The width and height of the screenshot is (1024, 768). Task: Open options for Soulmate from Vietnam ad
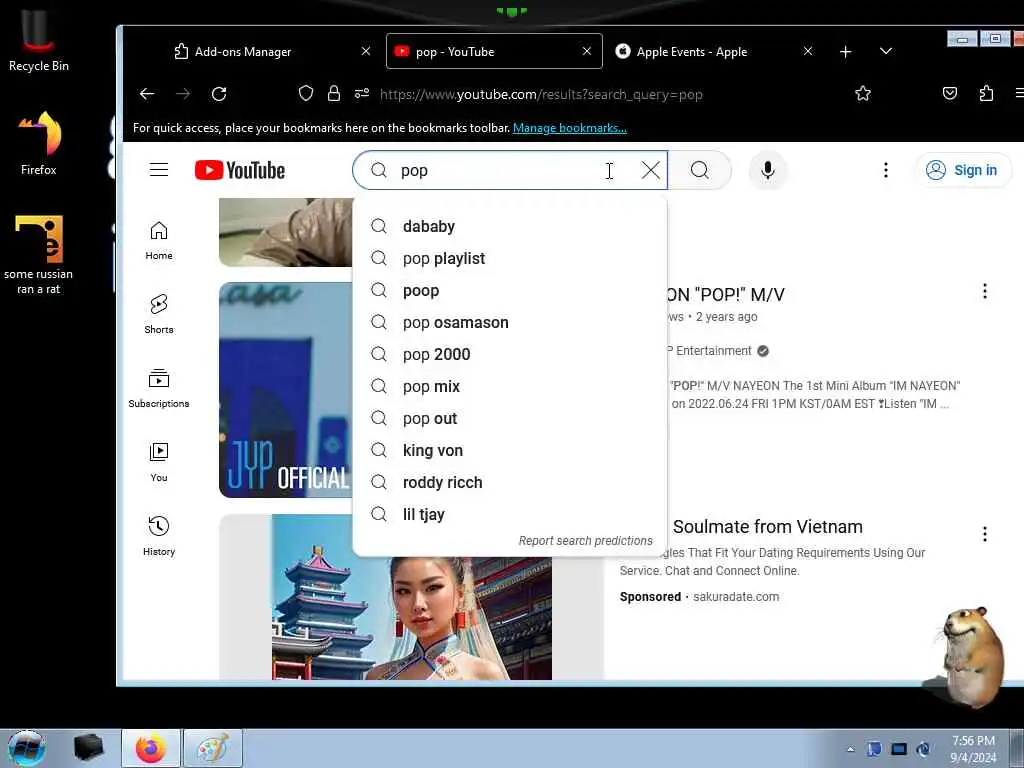[985, 534]
